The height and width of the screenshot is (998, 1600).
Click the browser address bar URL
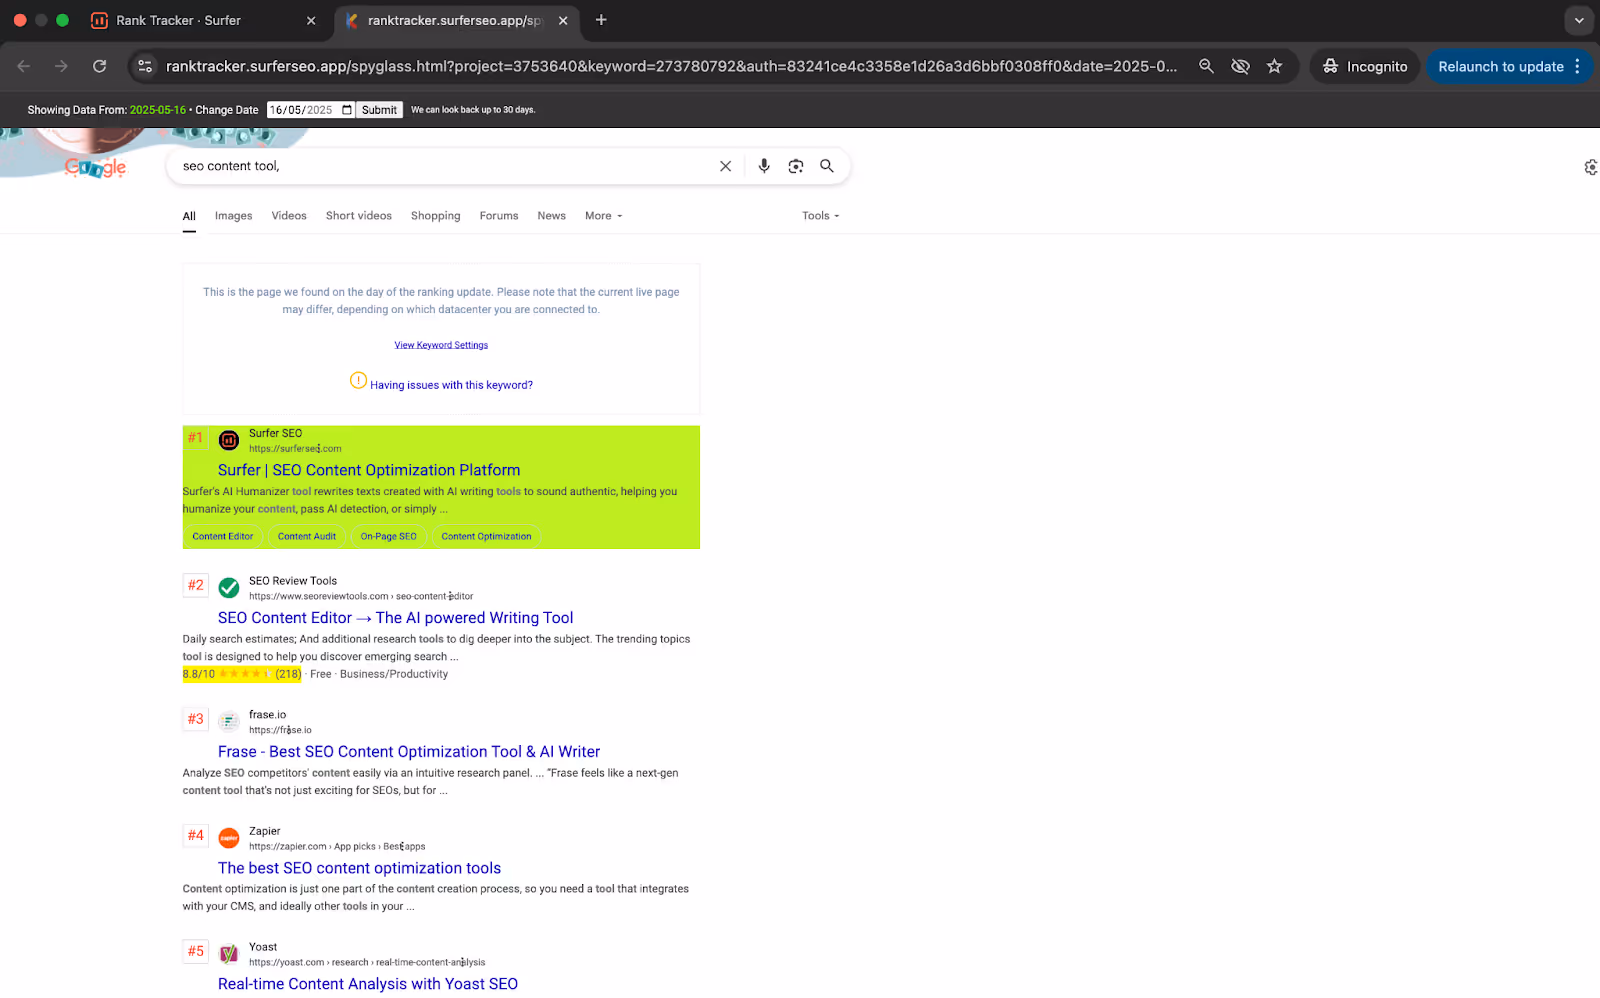pos(671,66)
